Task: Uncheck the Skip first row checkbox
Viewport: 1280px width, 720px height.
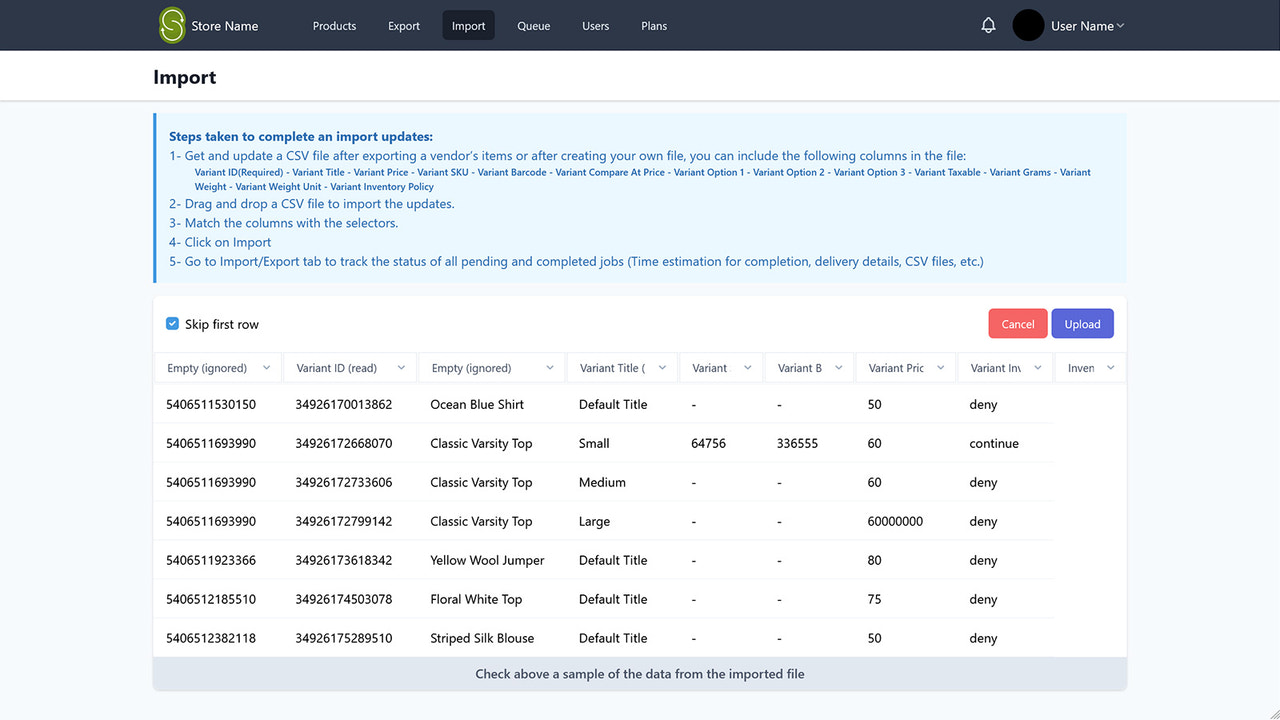Action: (172, 323)
